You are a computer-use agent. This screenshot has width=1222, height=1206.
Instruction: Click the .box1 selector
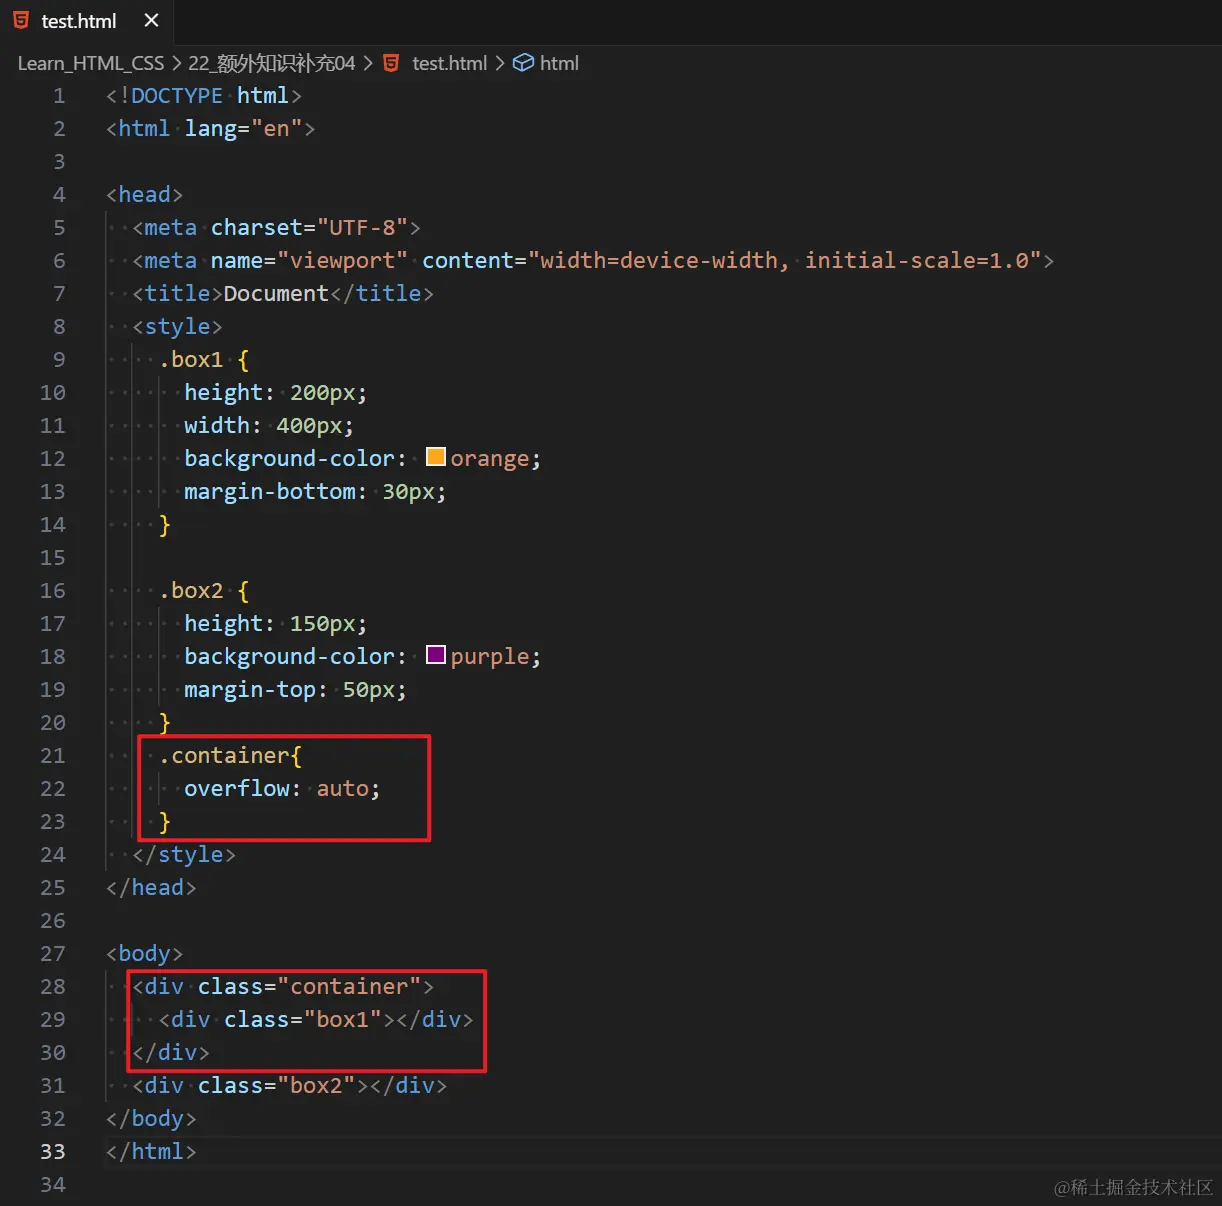click(x=191, y=360)
